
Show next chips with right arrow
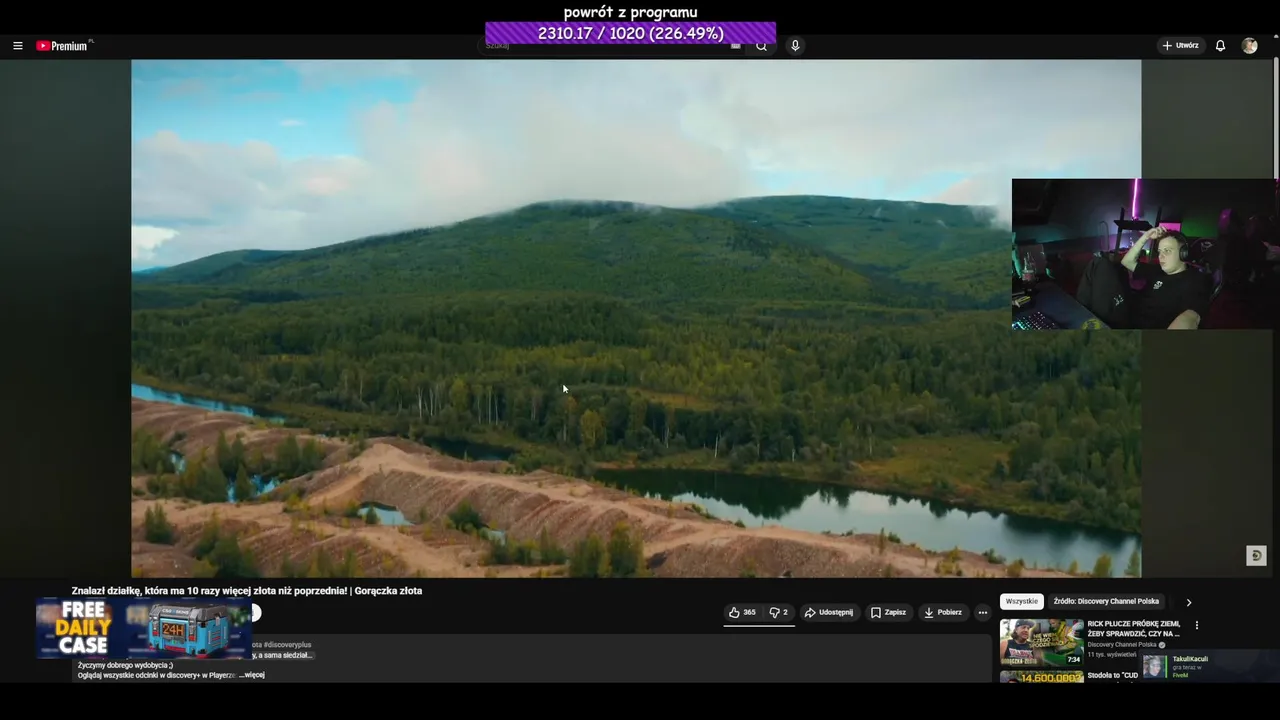click(1189, 602)
